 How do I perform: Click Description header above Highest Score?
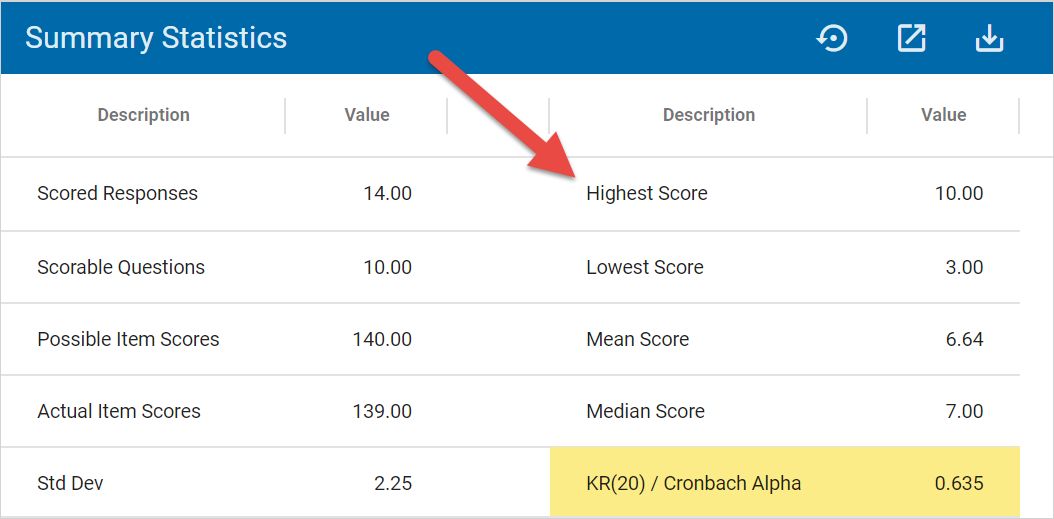pos(708,115)
